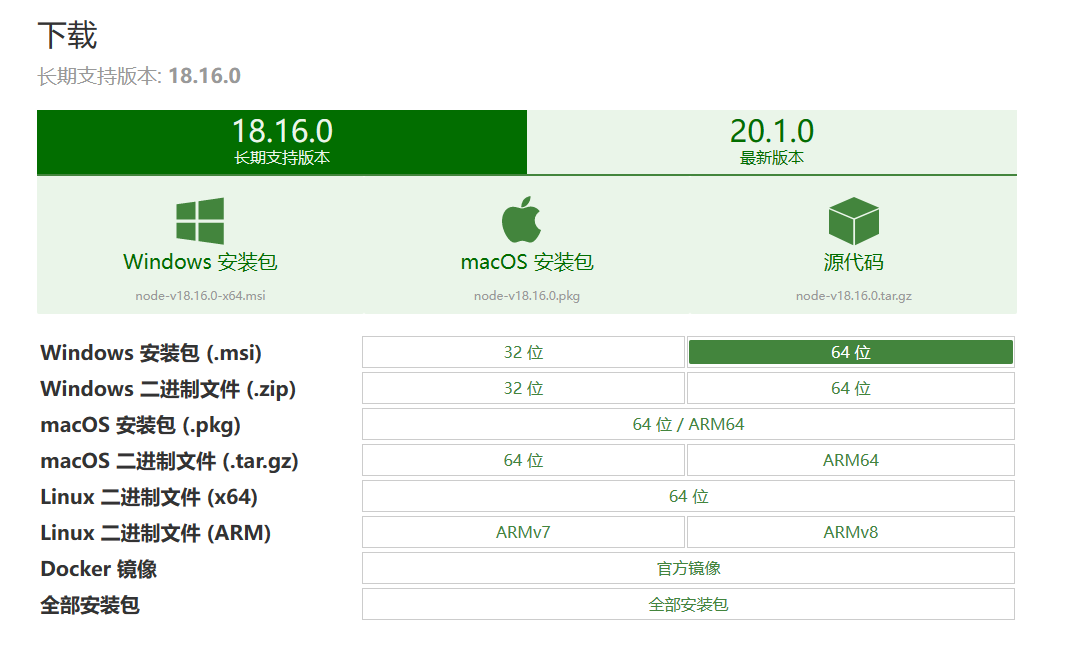Open the 全部安装包 link in table
The width and height of the screenshot is (1067, 653).
[x=688, y=605]
